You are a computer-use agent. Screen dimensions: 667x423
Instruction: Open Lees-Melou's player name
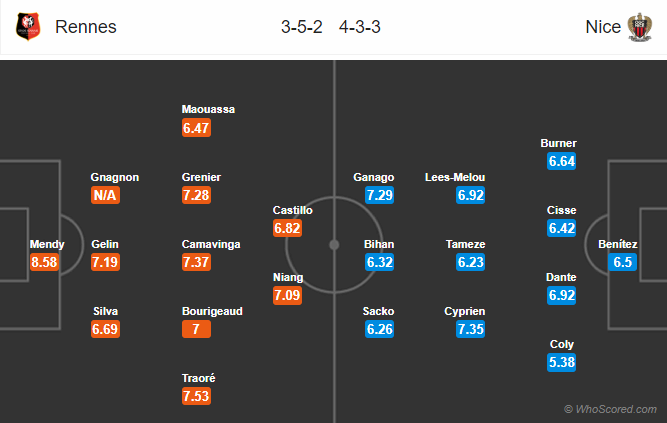point(455,177)
